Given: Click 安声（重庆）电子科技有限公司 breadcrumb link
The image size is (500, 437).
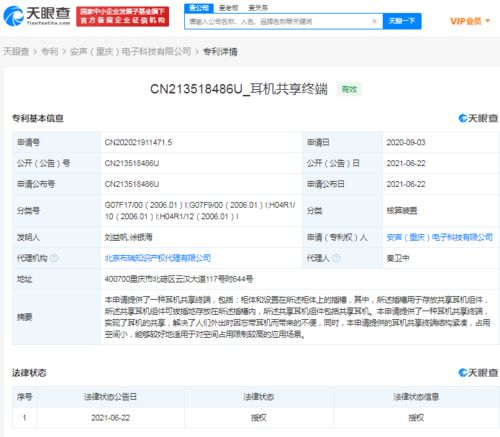Looking at the screenshot, I should pyautogui.click(x=130, y=52).
